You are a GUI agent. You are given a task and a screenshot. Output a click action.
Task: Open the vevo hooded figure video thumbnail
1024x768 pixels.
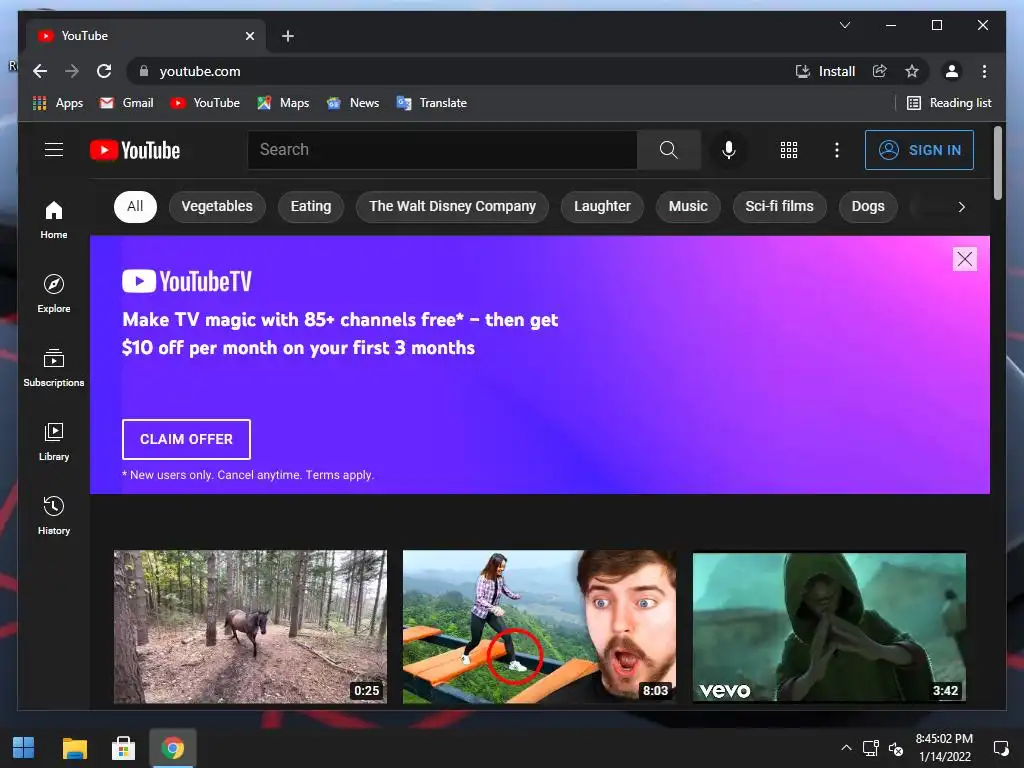tap(829, 628)
